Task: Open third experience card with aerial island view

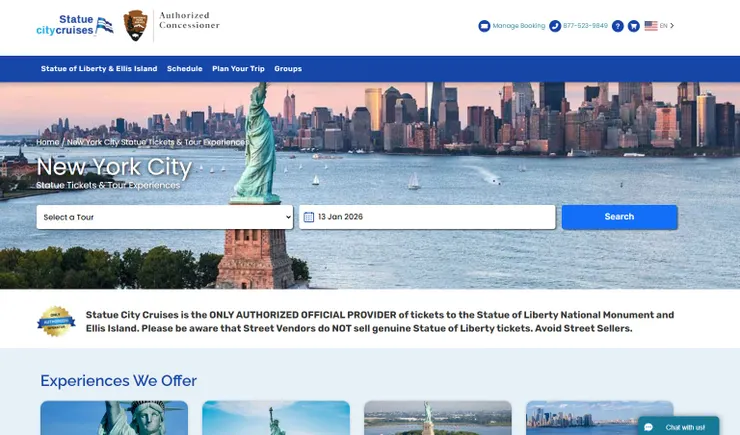Action: point(438,418)
